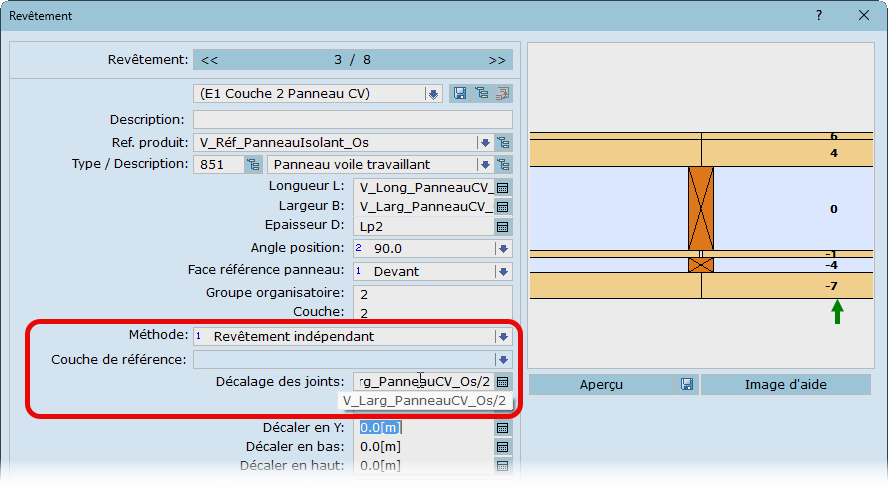Screen dimensions: 888x489
Task: Open calculator for Largeur B
Action: point(503,207)
